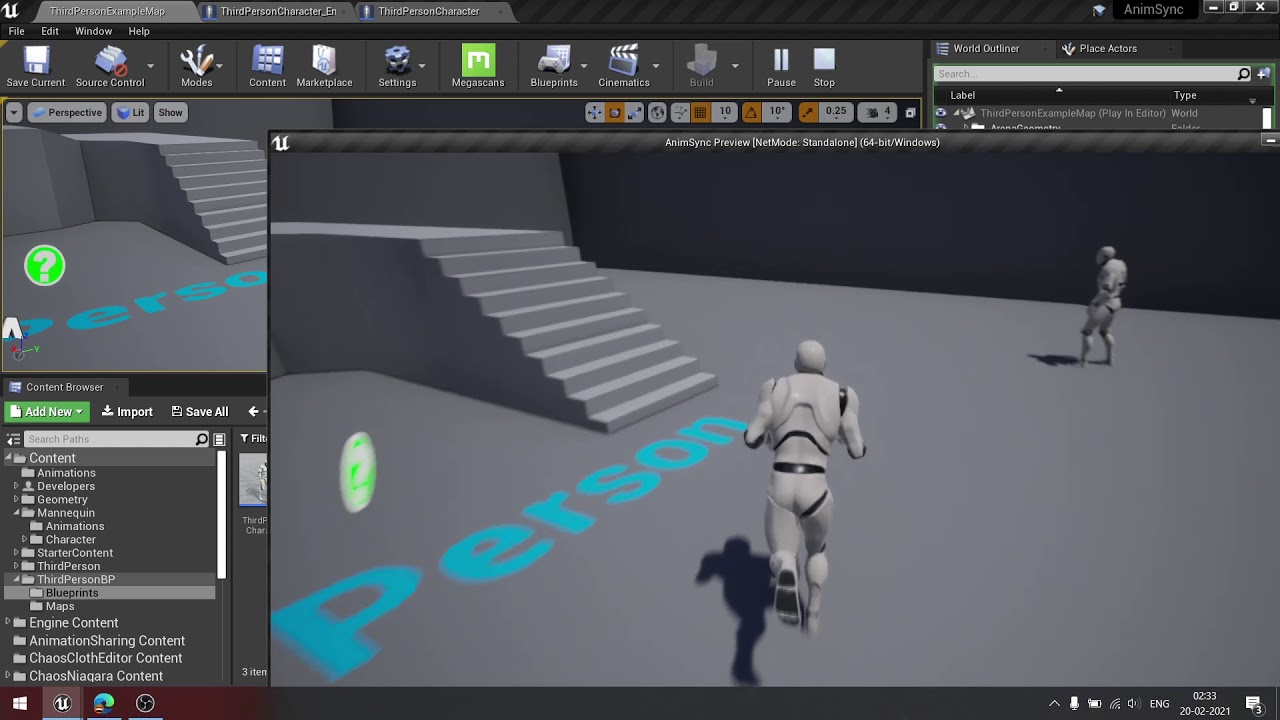
Task: Open the Help menu
Action: tap(139, 31)
